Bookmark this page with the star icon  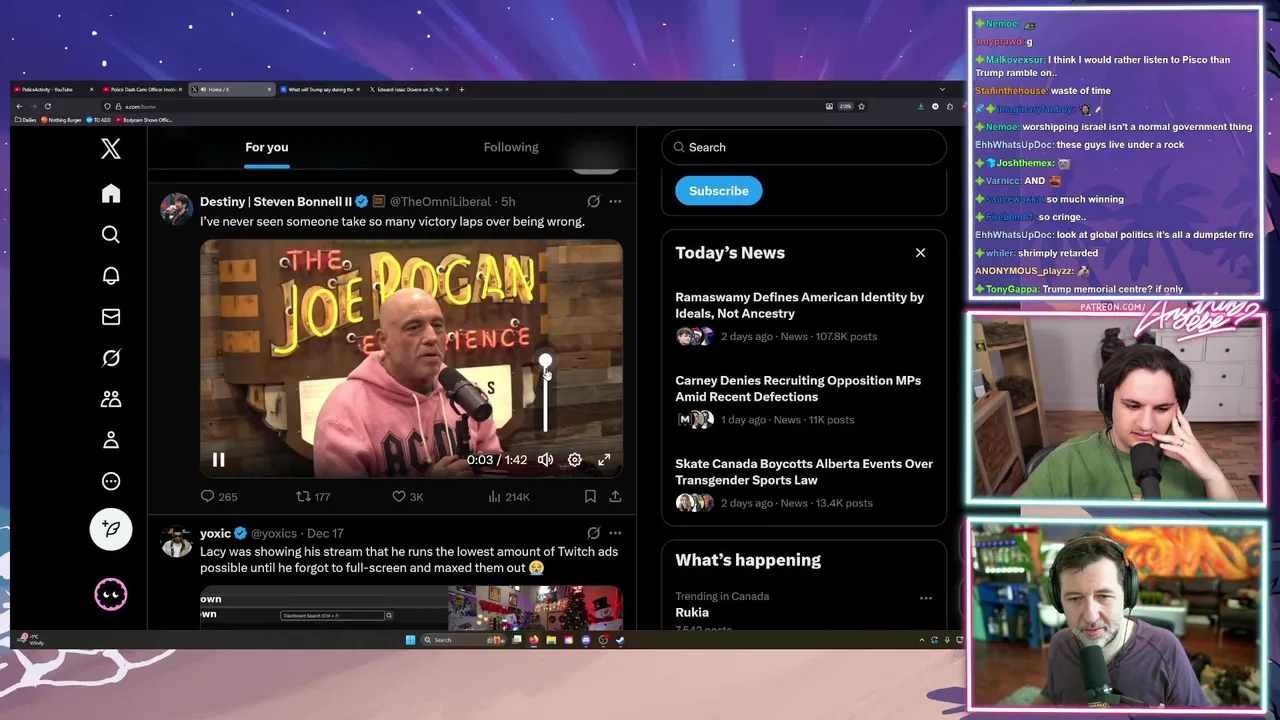coord(861,106)
